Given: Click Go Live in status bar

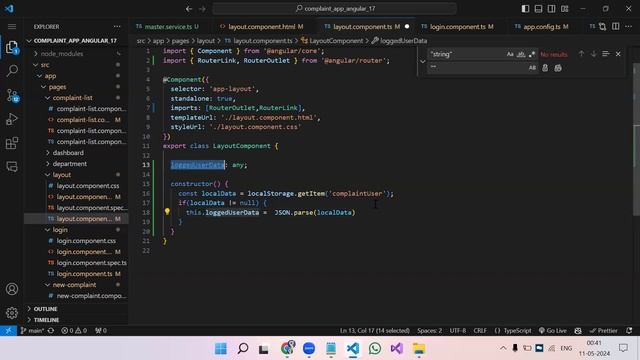Looking at the screenshot, I should coord(553,331).
